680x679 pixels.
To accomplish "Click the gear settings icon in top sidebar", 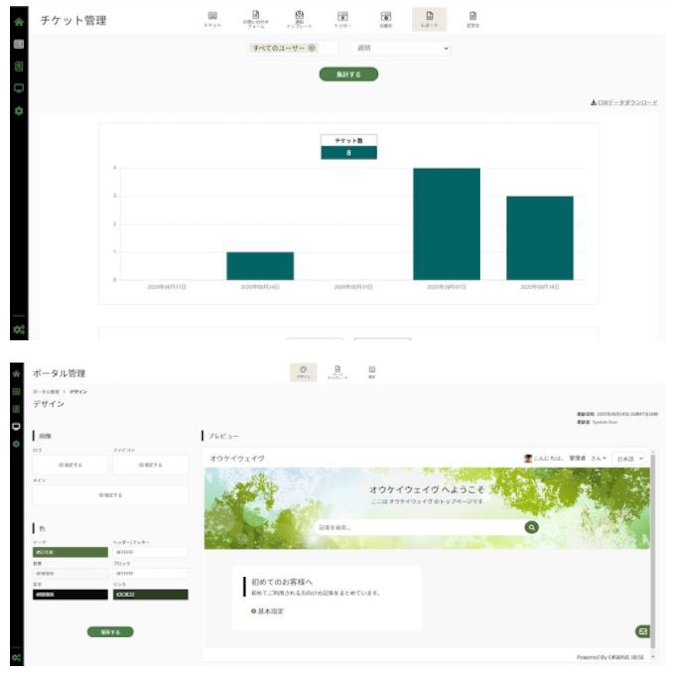I will [17, 109].
